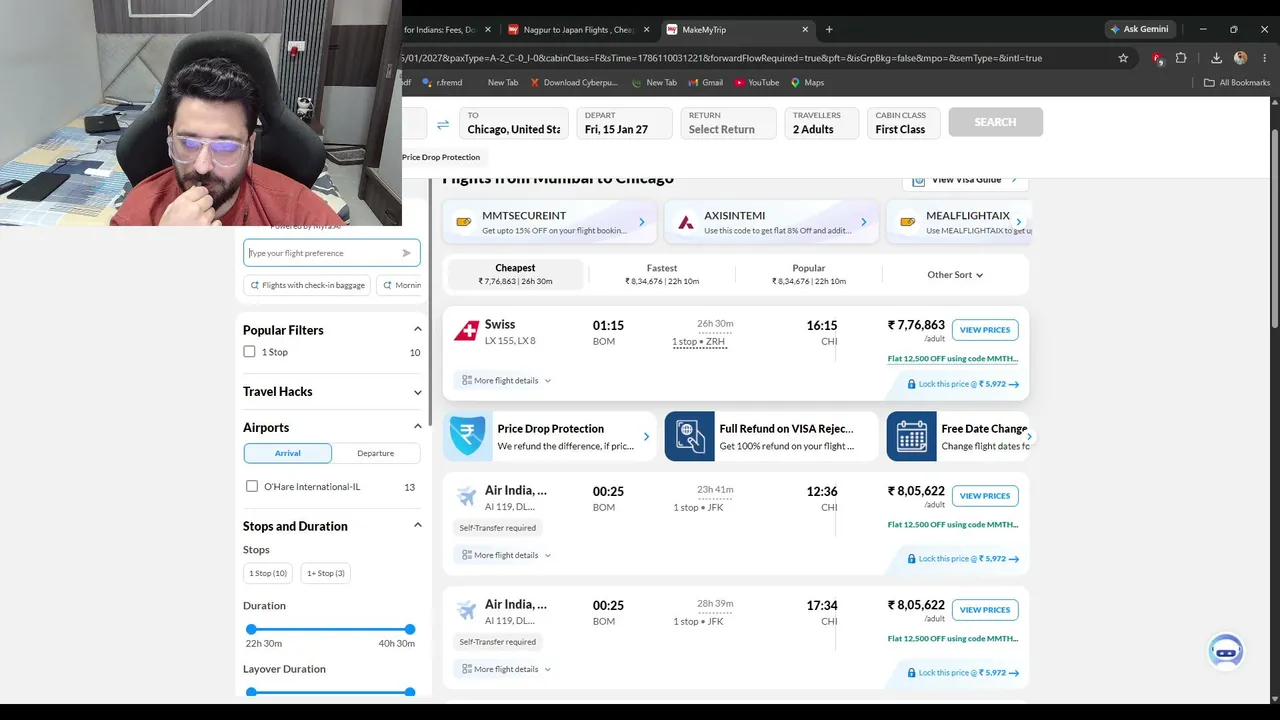Screen dimensions: 1280x720
Task: Click the Ask Gemini button
Action: coord(1139,29)
